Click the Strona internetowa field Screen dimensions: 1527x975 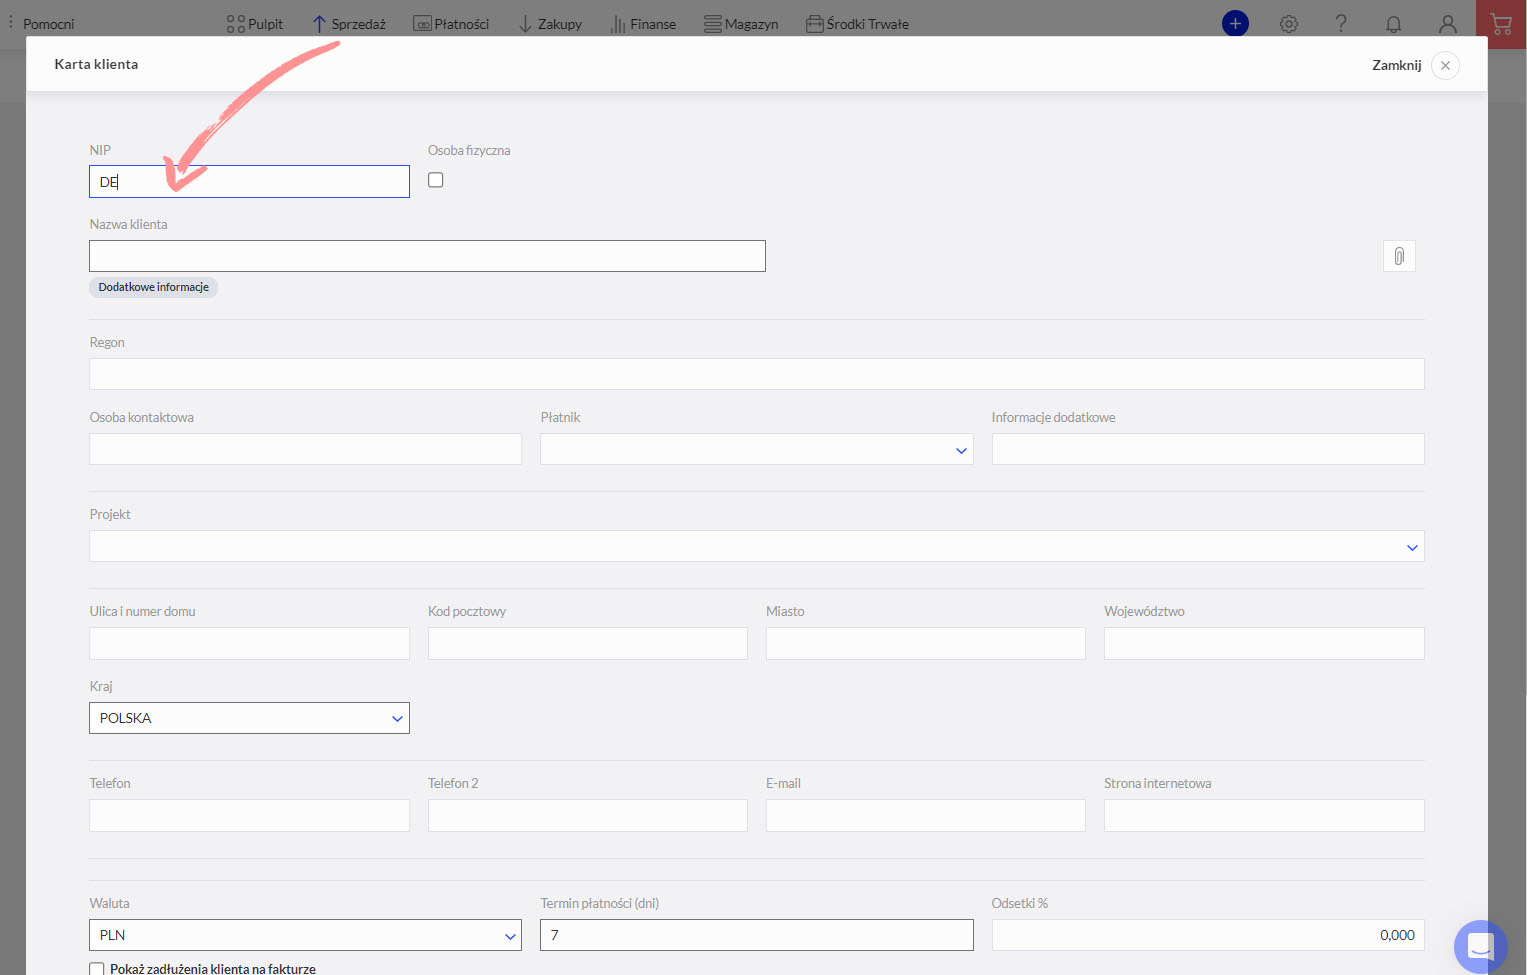(x=1264, y=815)
